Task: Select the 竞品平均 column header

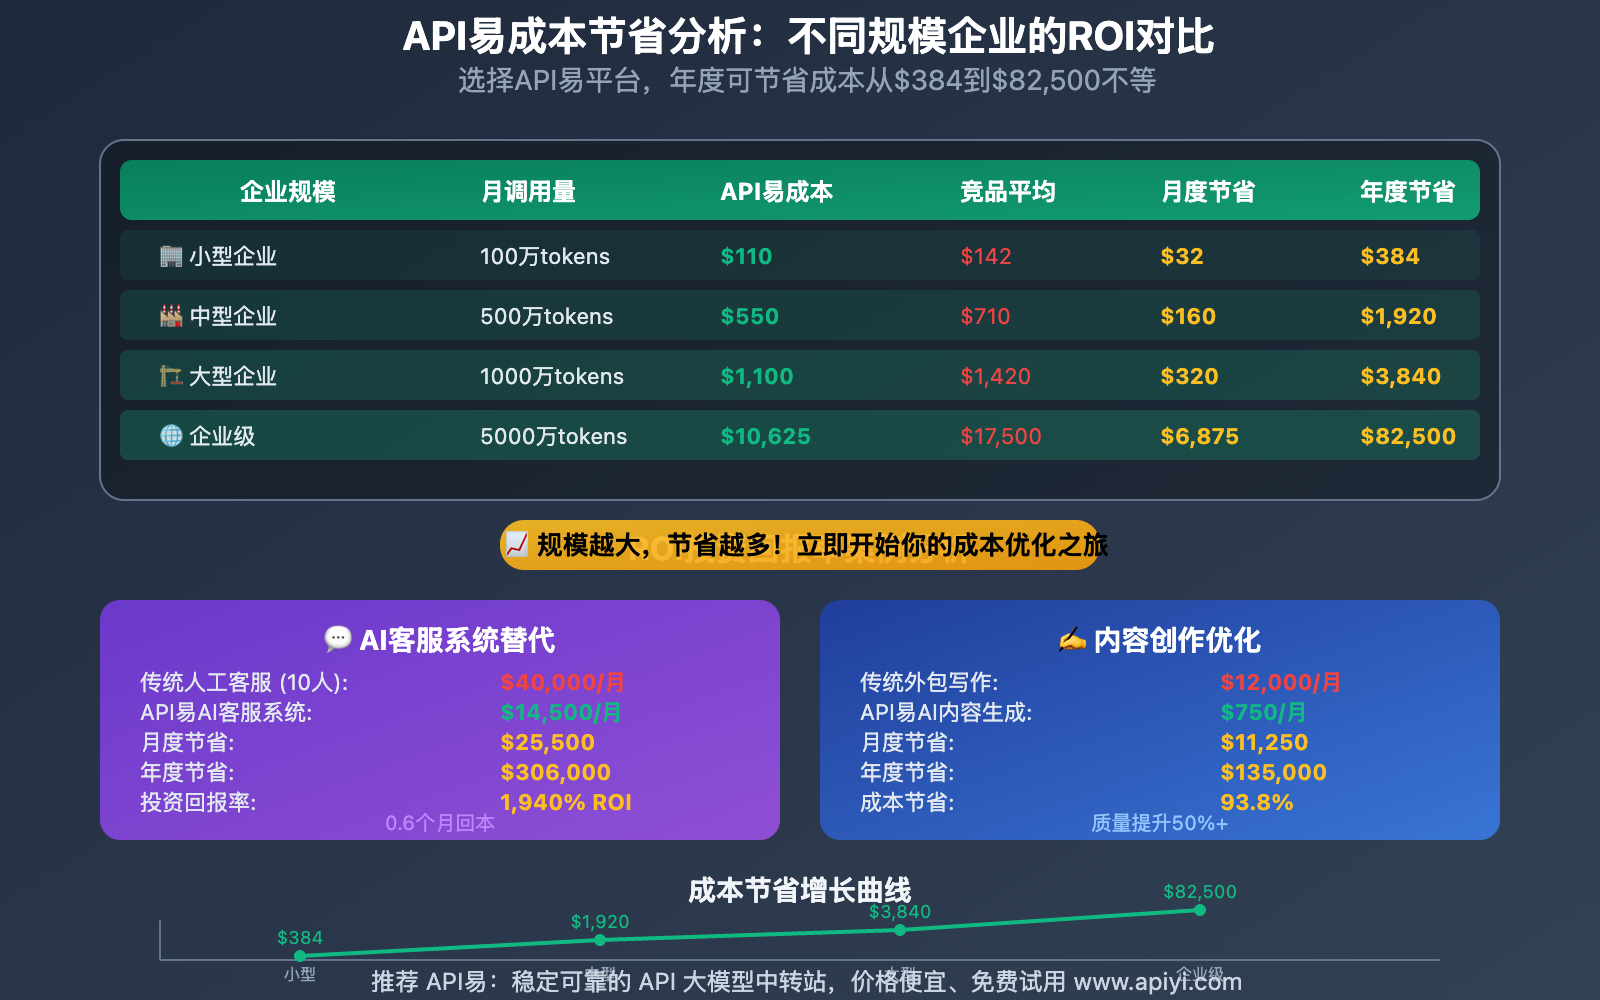Action: coord(1008,191)
